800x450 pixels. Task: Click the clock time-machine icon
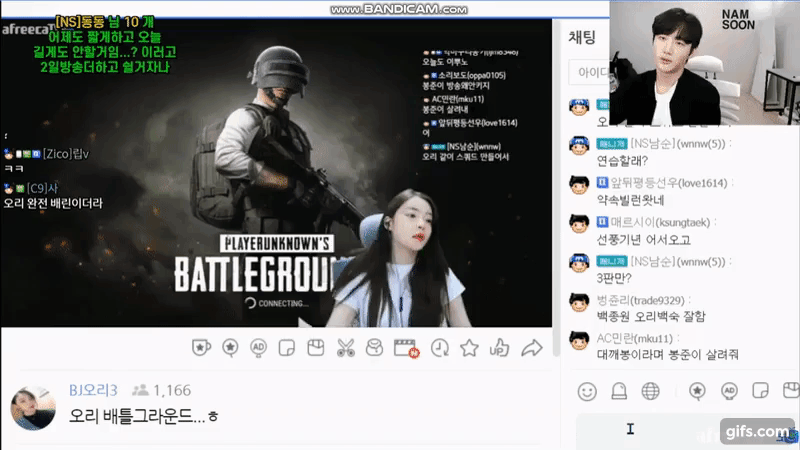click(x=440, y=348)
